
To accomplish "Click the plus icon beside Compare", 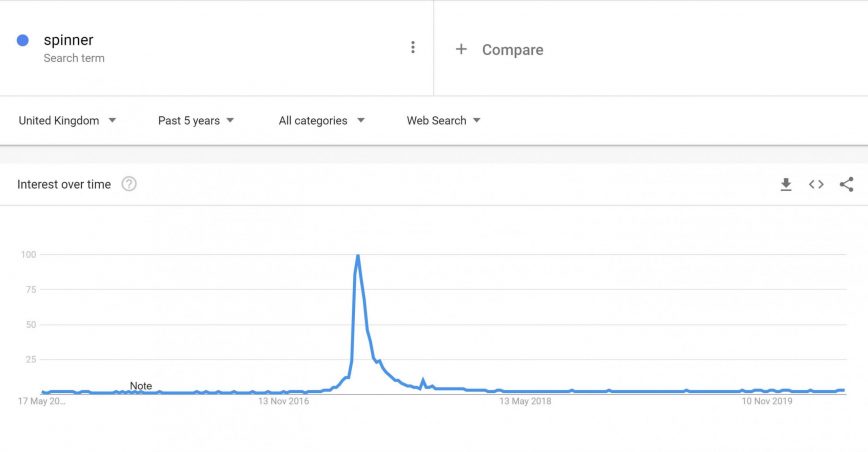I will (461, 49).
